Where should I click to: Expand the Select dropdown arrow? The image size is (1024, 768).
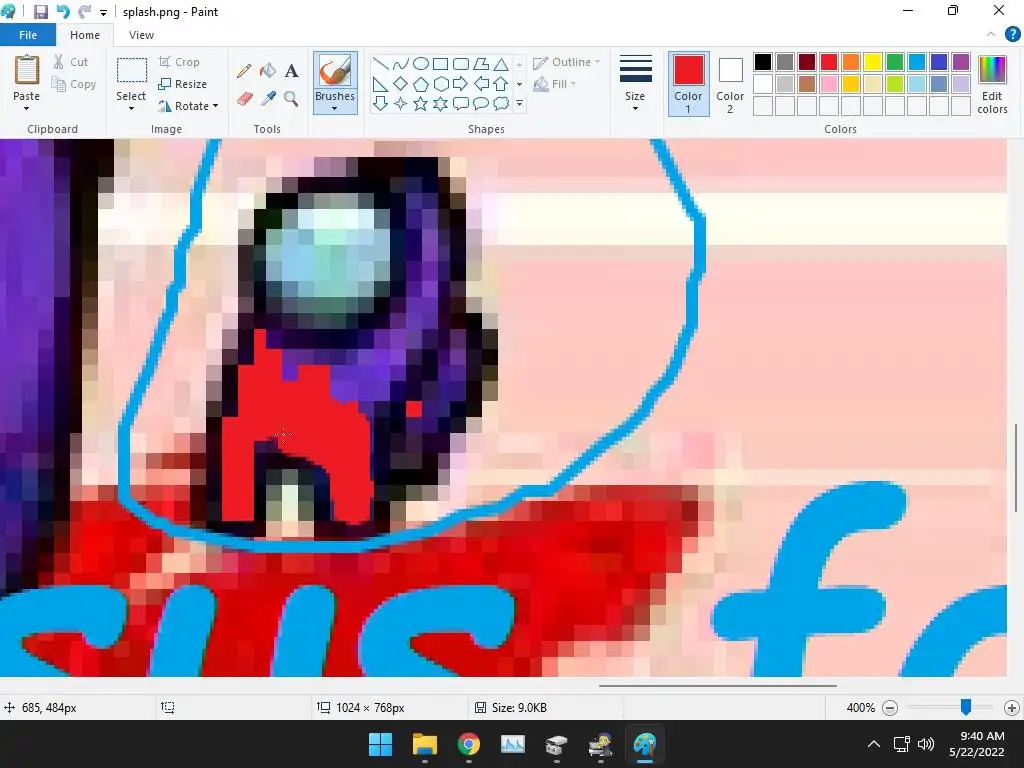[131, 108]
